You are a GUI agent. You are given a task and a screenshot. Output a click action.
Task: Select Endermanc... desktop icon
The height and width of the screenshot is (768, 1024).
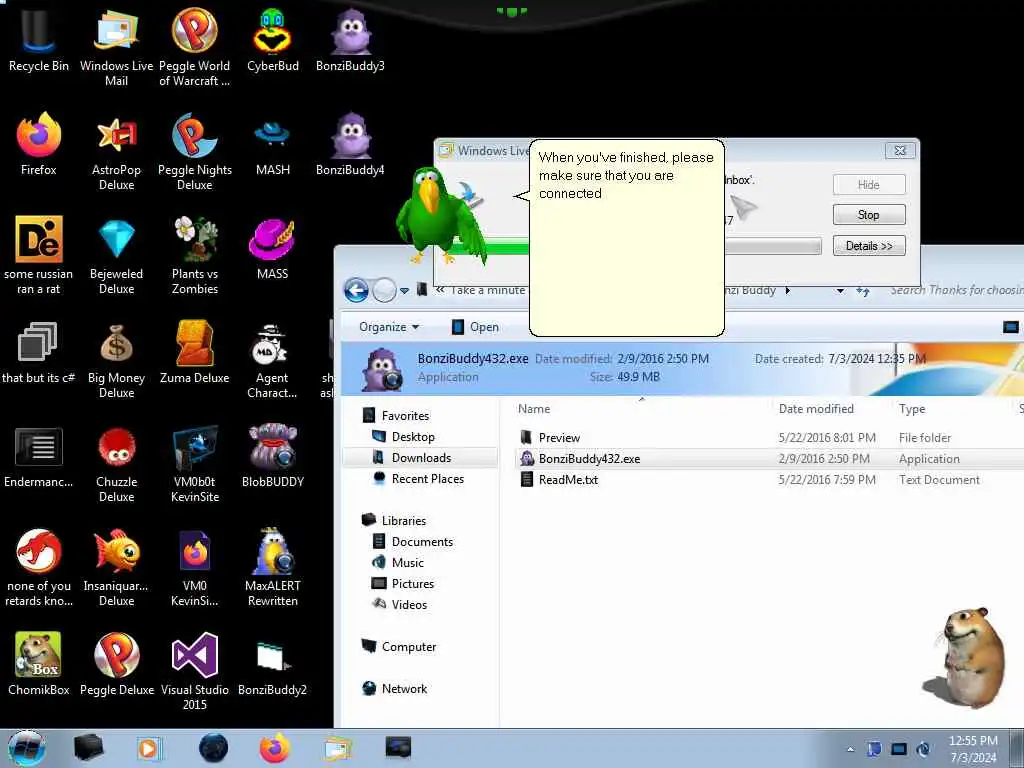click(39, 456)
